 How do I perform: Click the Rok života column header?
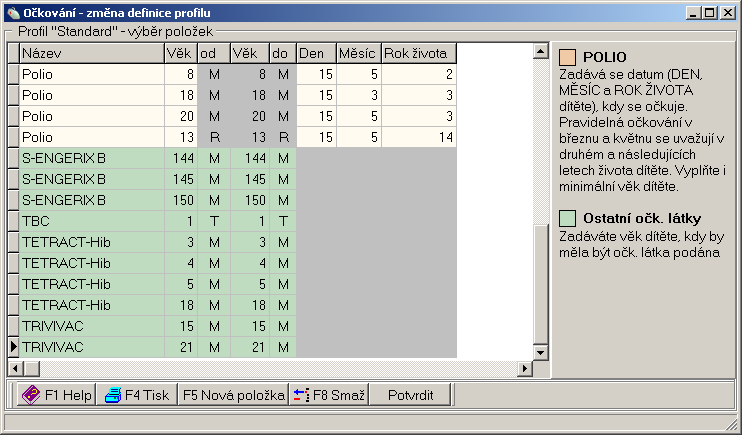418,53
